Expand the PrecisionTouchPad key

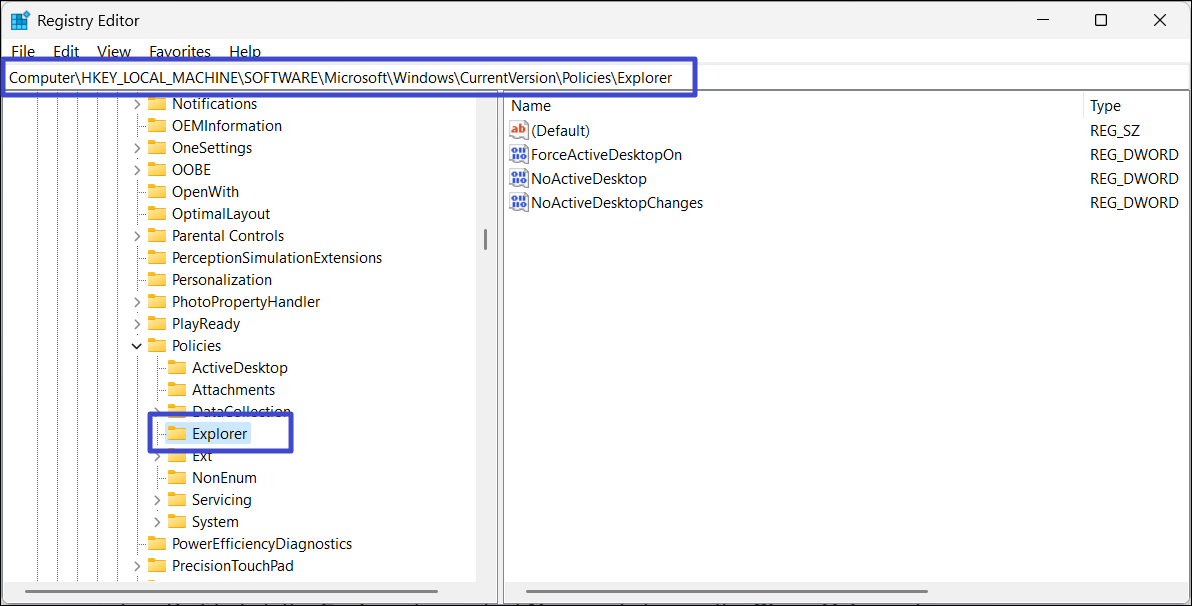[137, 566]
